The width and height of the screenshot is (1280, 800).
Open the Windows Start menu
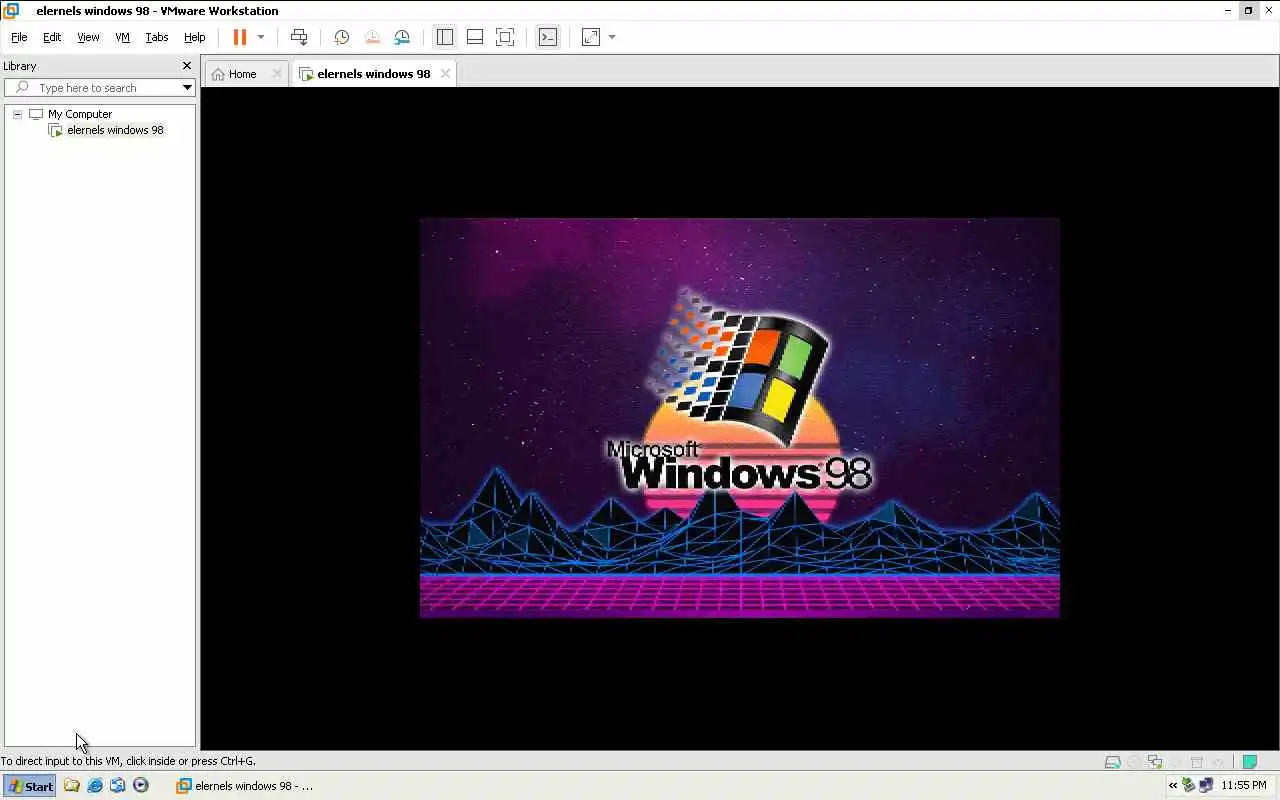pos(29,786)
